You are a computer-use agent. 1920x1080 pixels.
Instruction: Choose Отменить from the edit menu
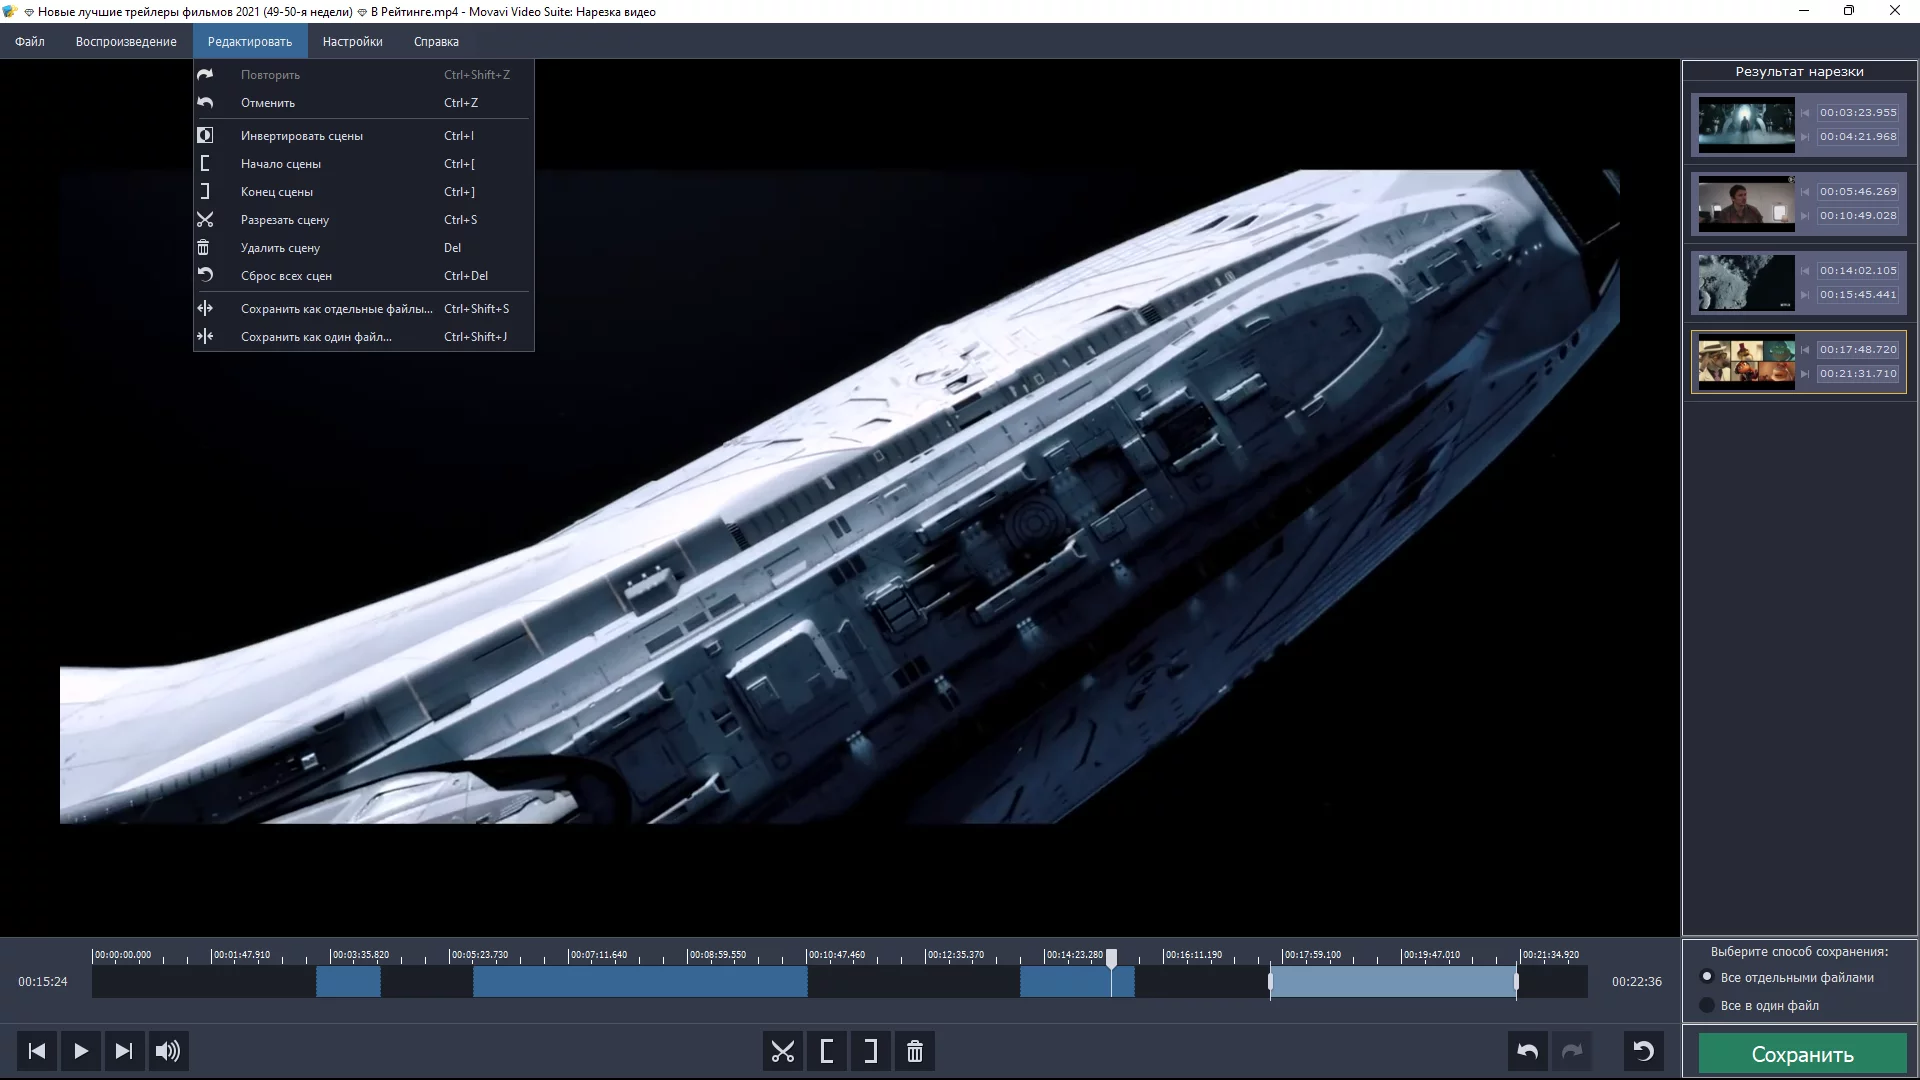pyautogui.click(x=364, y=103)
